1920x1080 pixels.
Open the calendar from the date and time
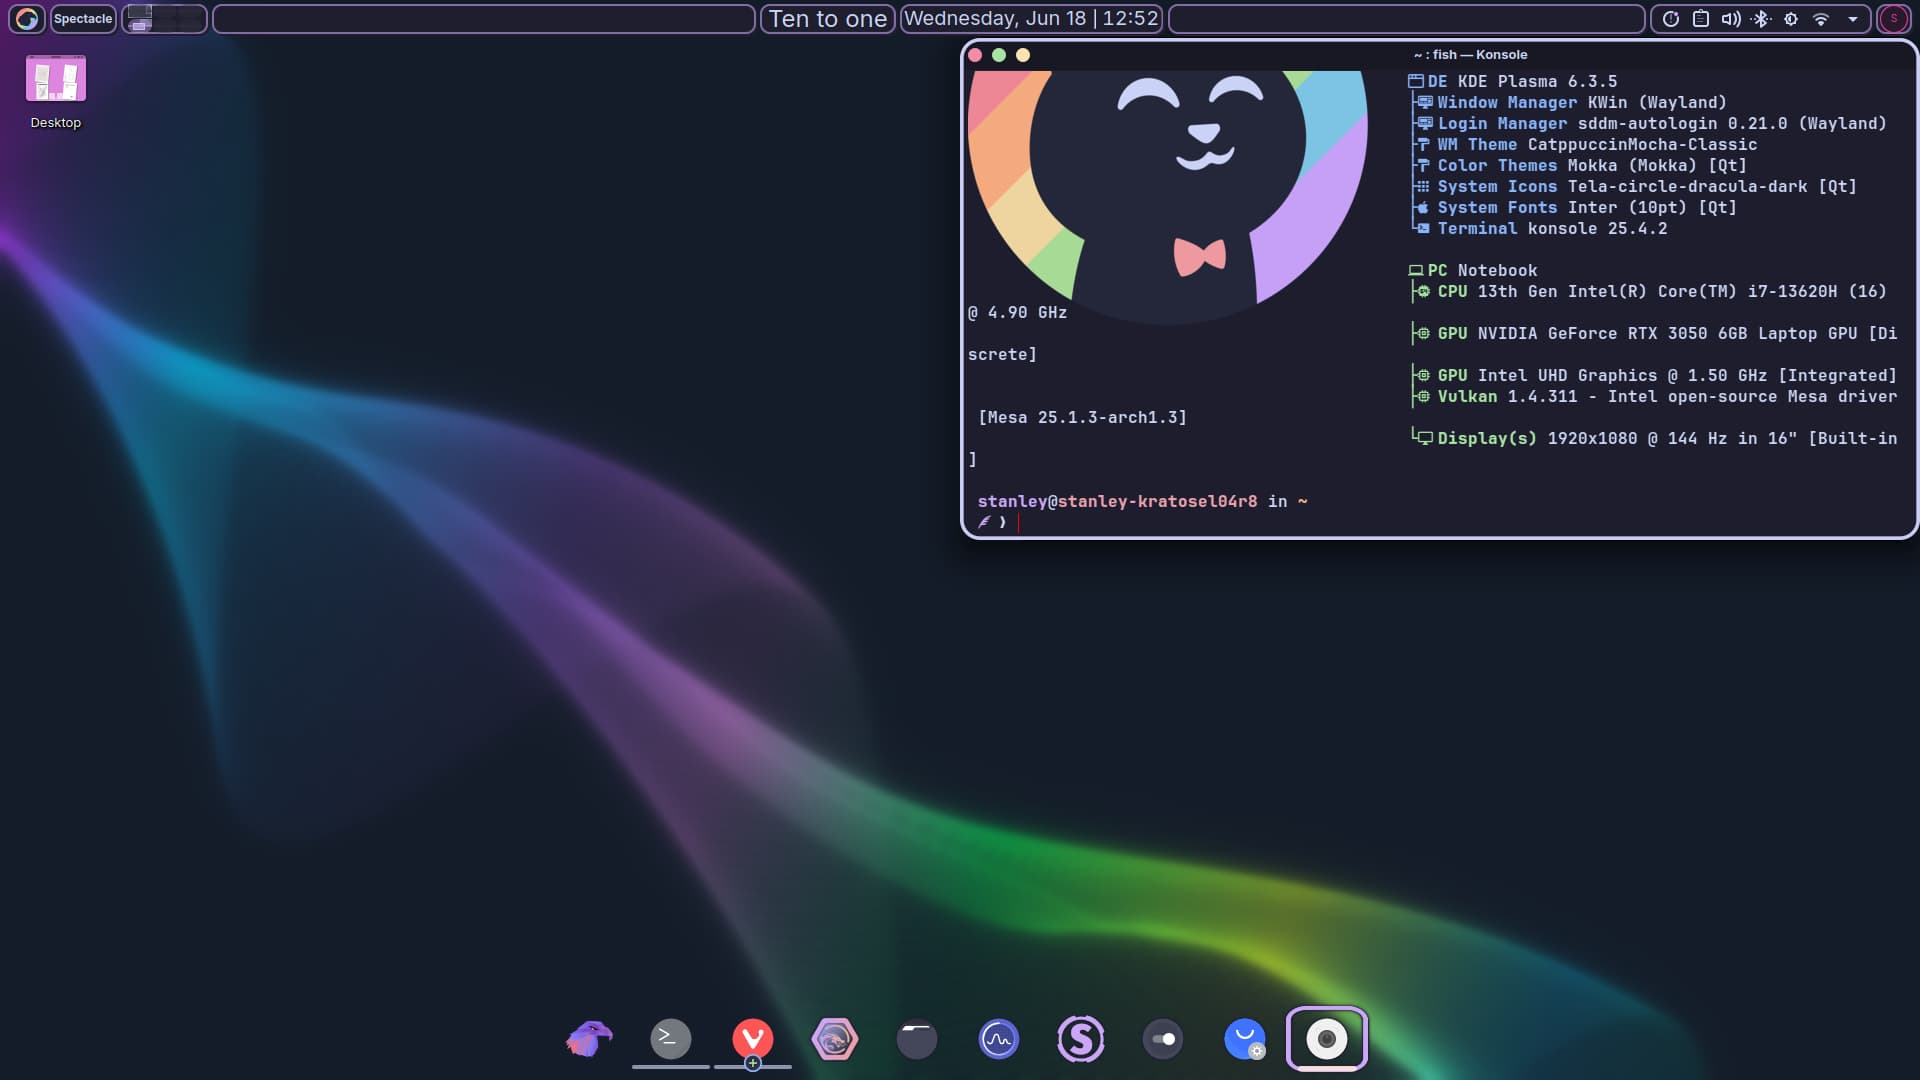coord(1031,18)
